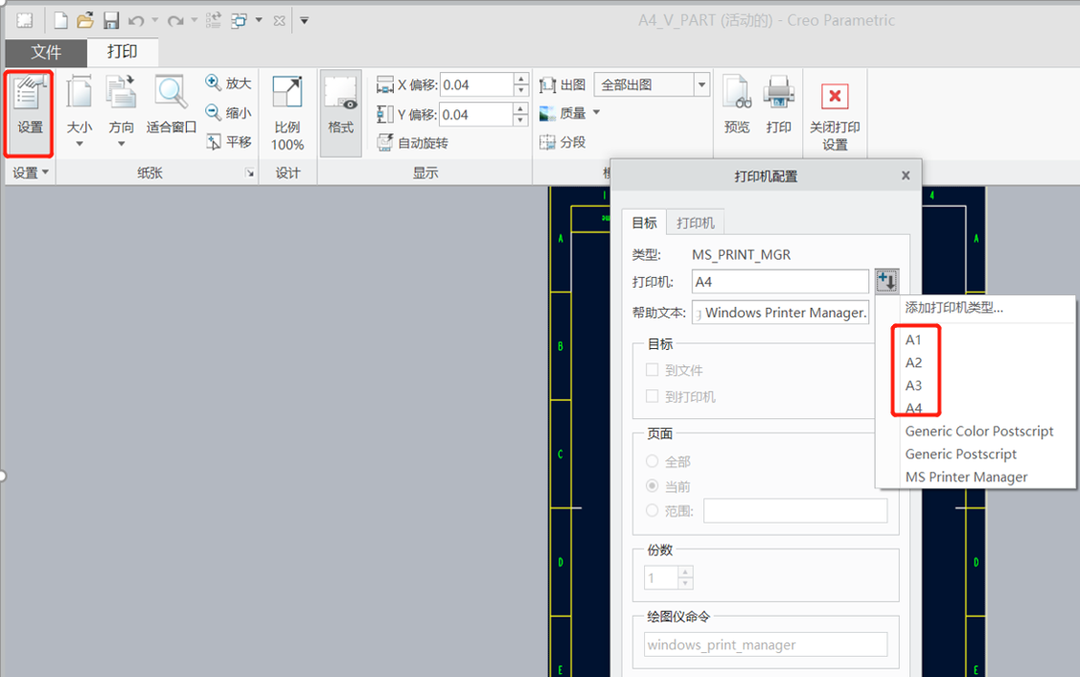The image size is (1080, 677).
Task: Switch to the 打印 ribbon tab
Action: (123, 52)
